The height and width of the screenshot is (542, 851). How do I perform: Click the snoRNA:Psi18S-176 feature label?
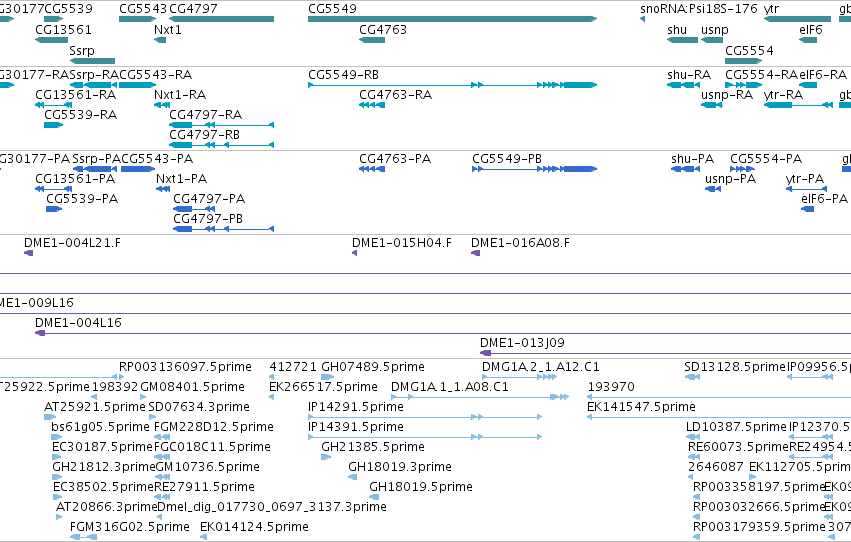(698, 9)
